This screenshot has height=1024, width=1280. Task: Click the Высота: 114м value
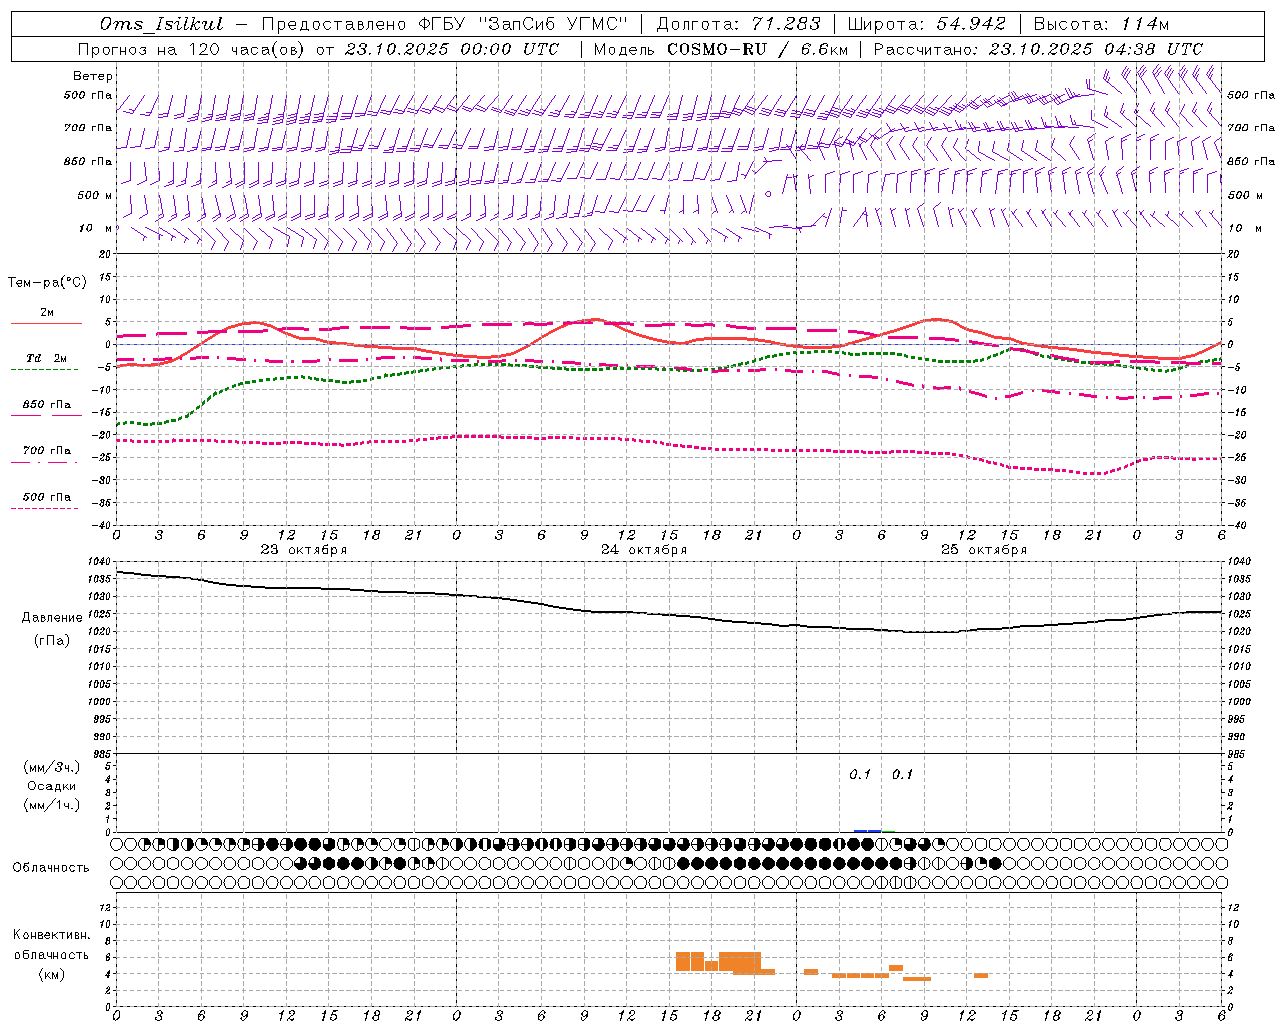(1101, 24)
